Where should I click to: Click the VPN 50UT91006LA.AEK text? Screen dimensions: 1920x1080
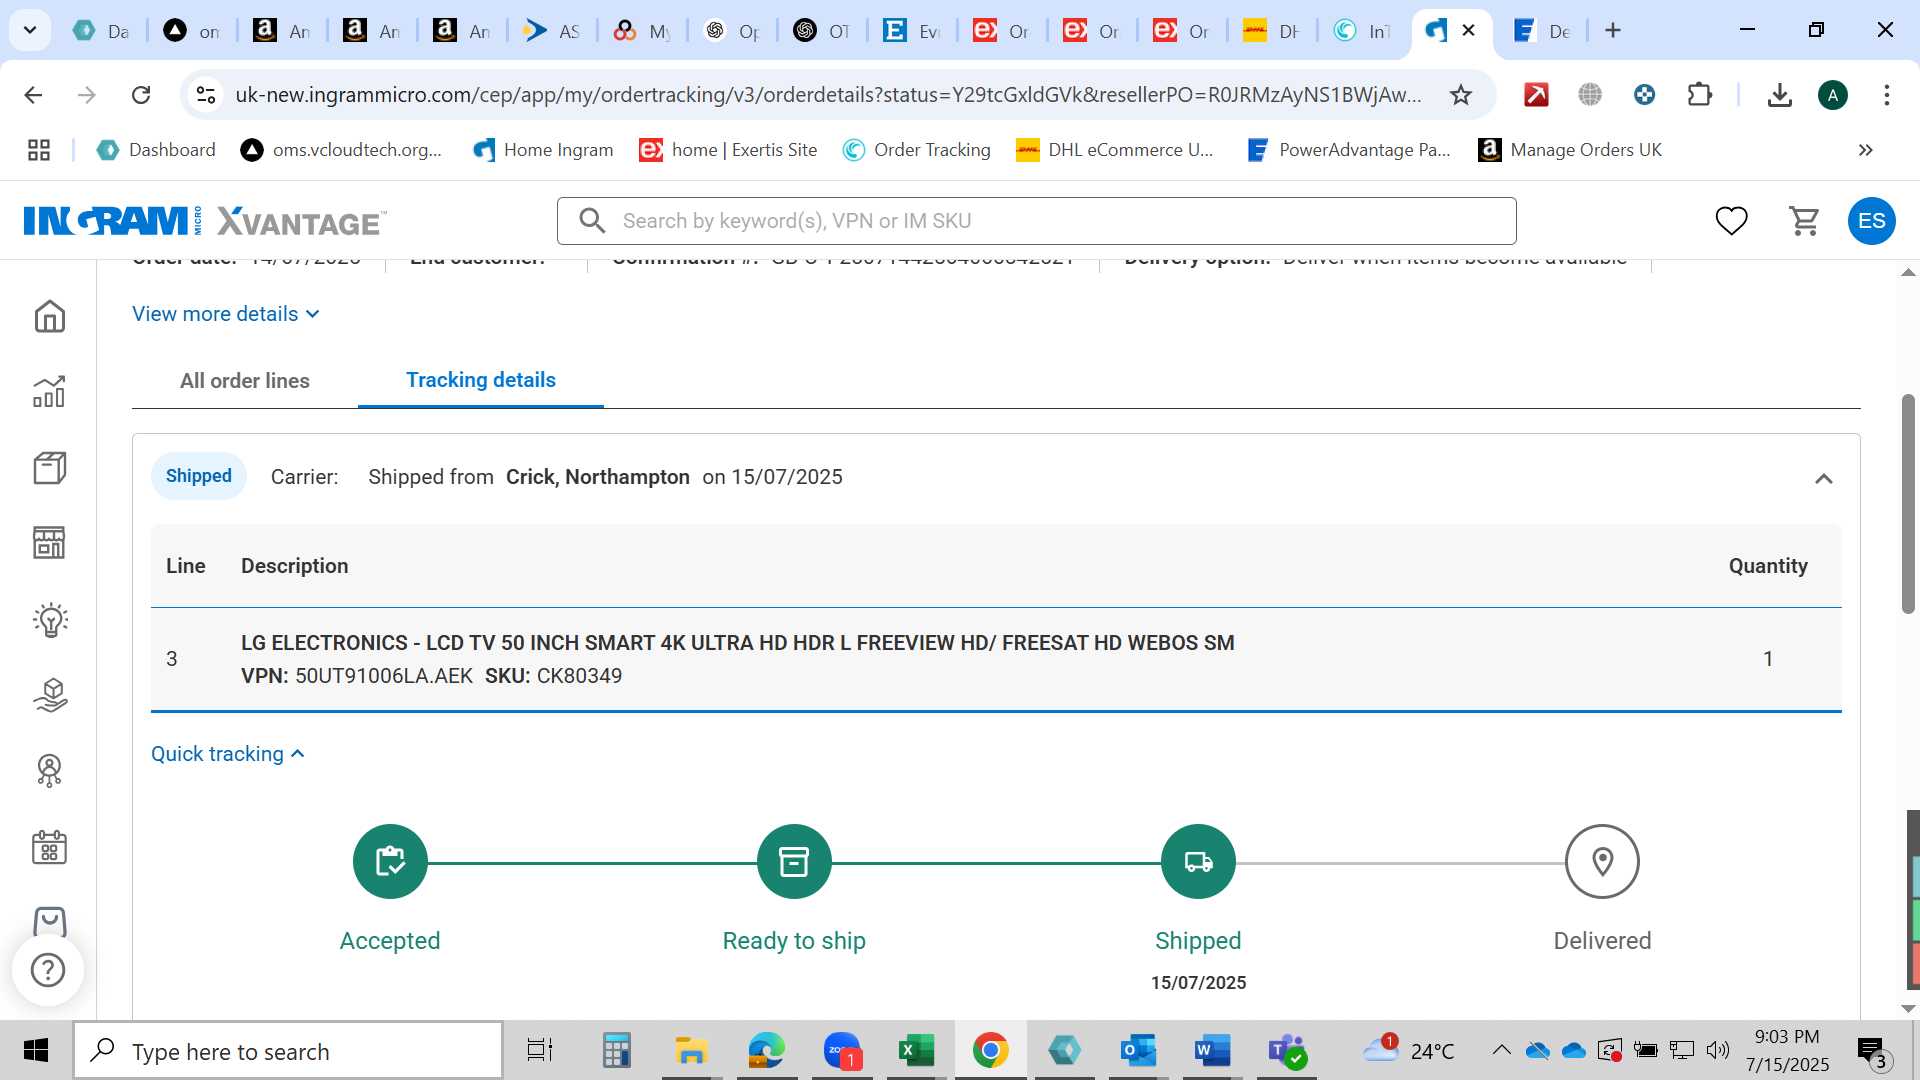pos(357,676)
